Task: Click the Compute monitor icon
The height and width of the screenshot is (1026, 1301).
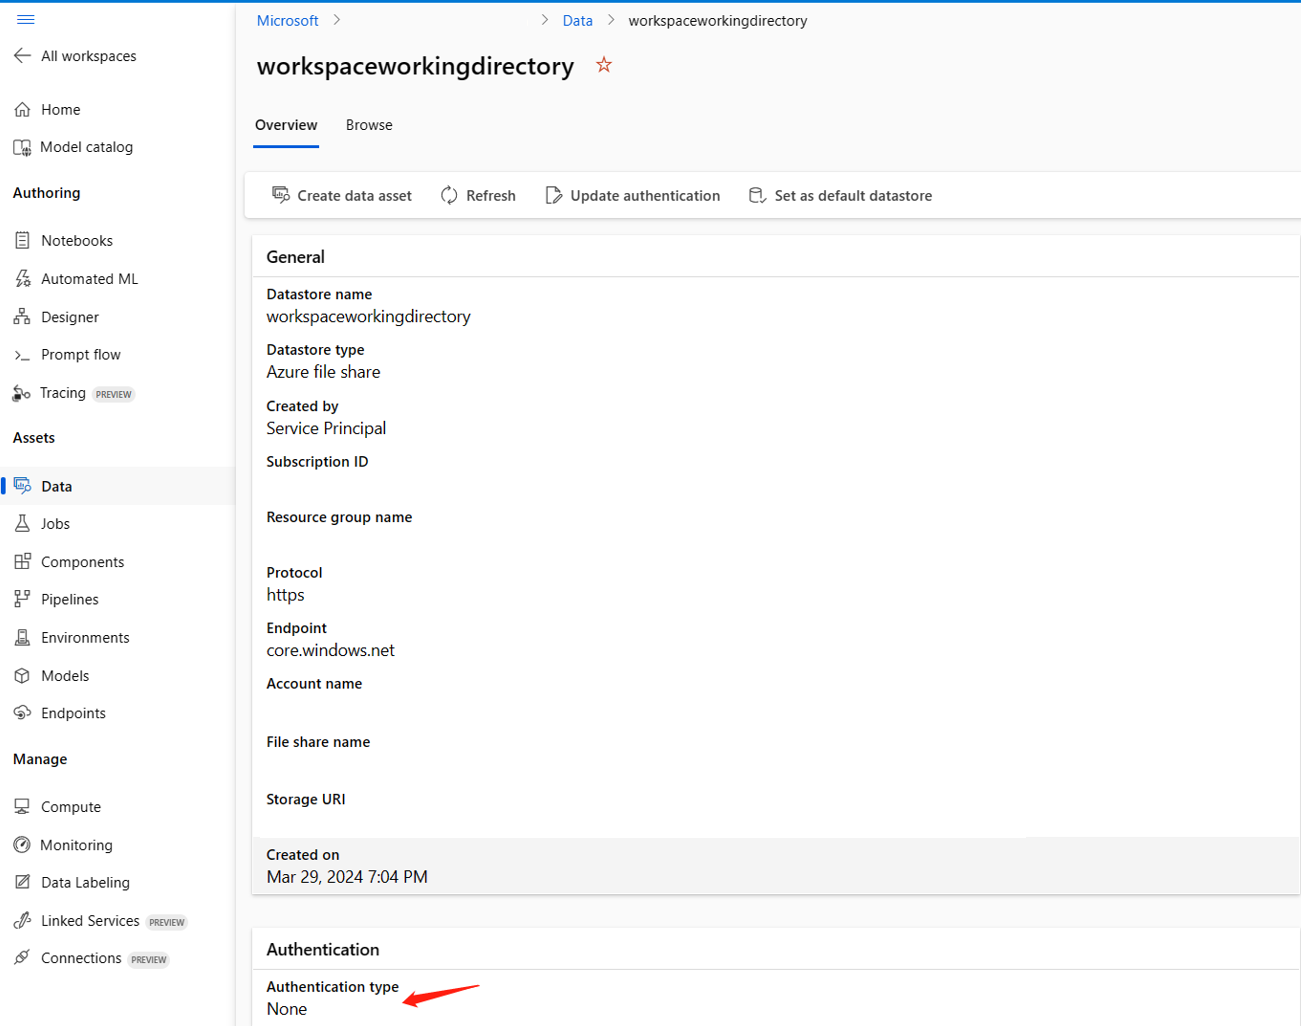Action: pos(22,807)
